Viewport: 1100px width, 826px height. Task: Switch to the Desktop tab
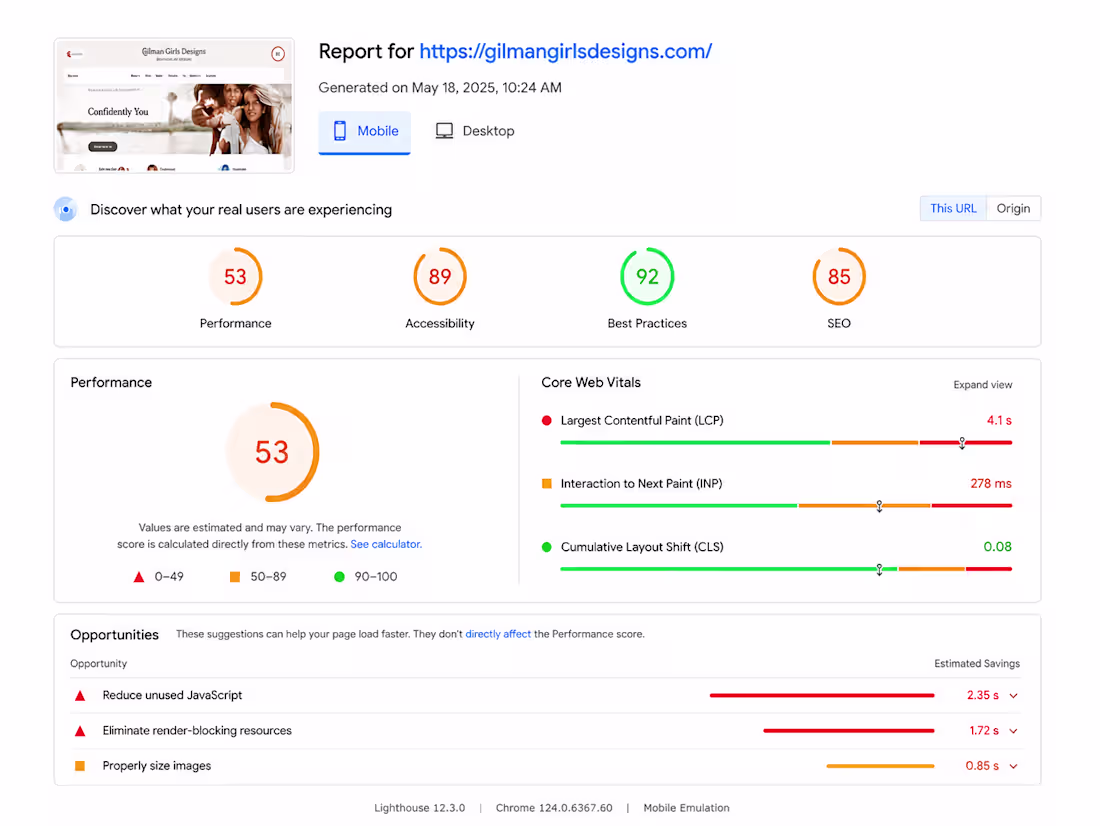[475, 131]
